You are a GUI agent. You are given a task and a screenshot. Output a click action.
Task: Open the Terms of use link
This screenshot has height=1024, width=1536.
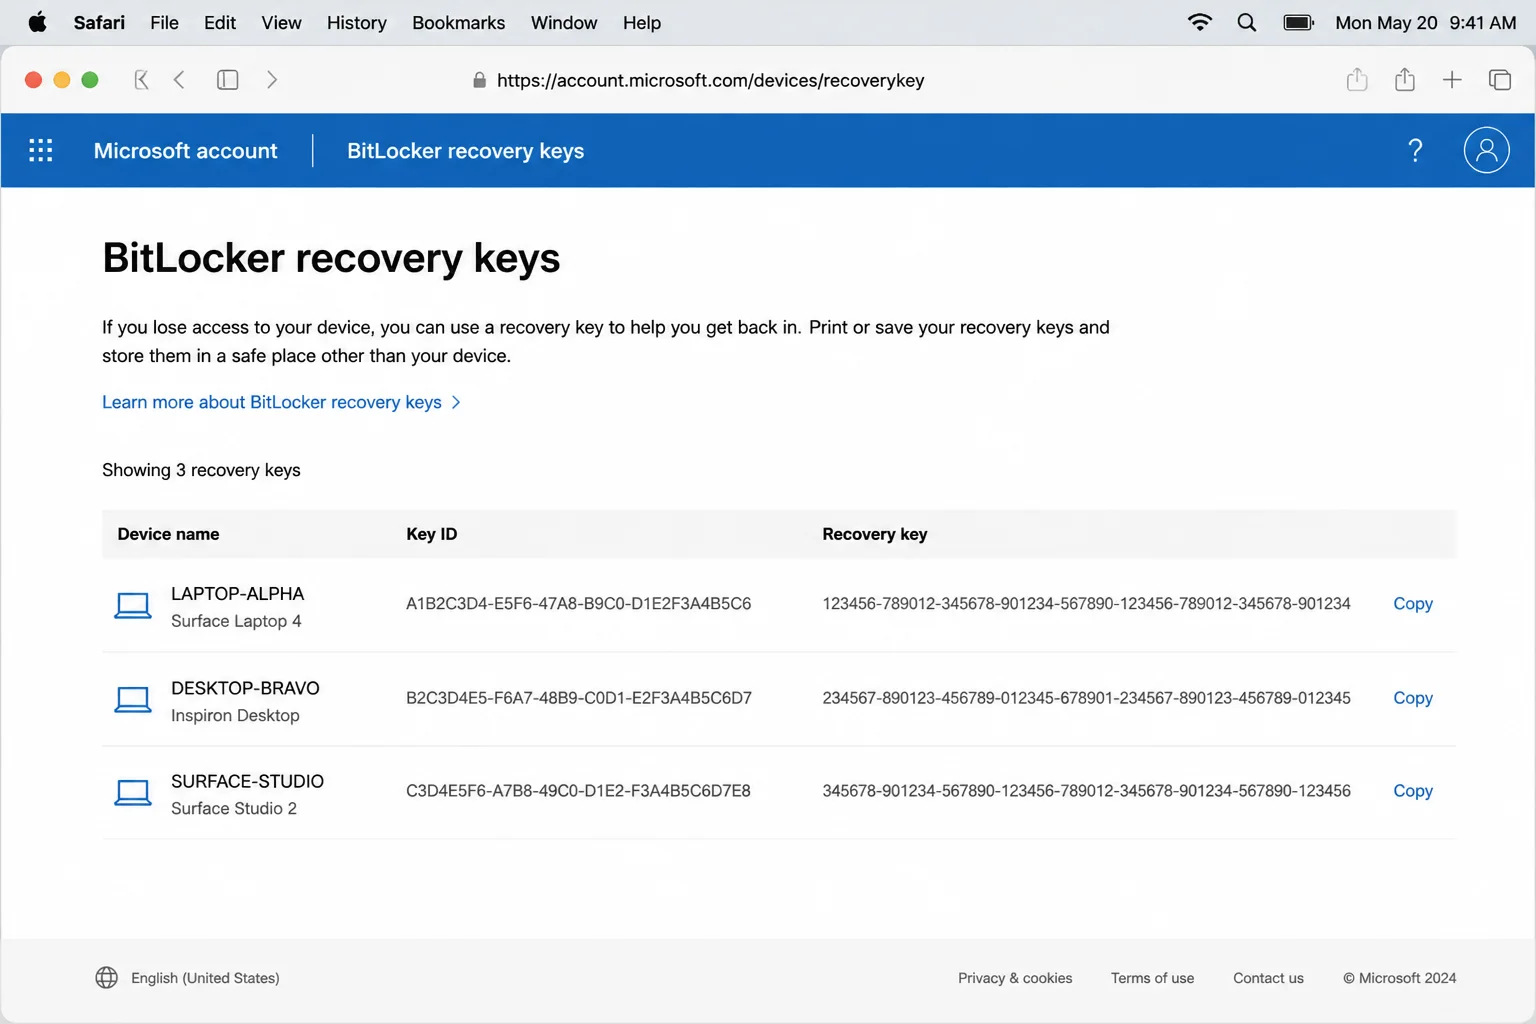coord(1152,978)
